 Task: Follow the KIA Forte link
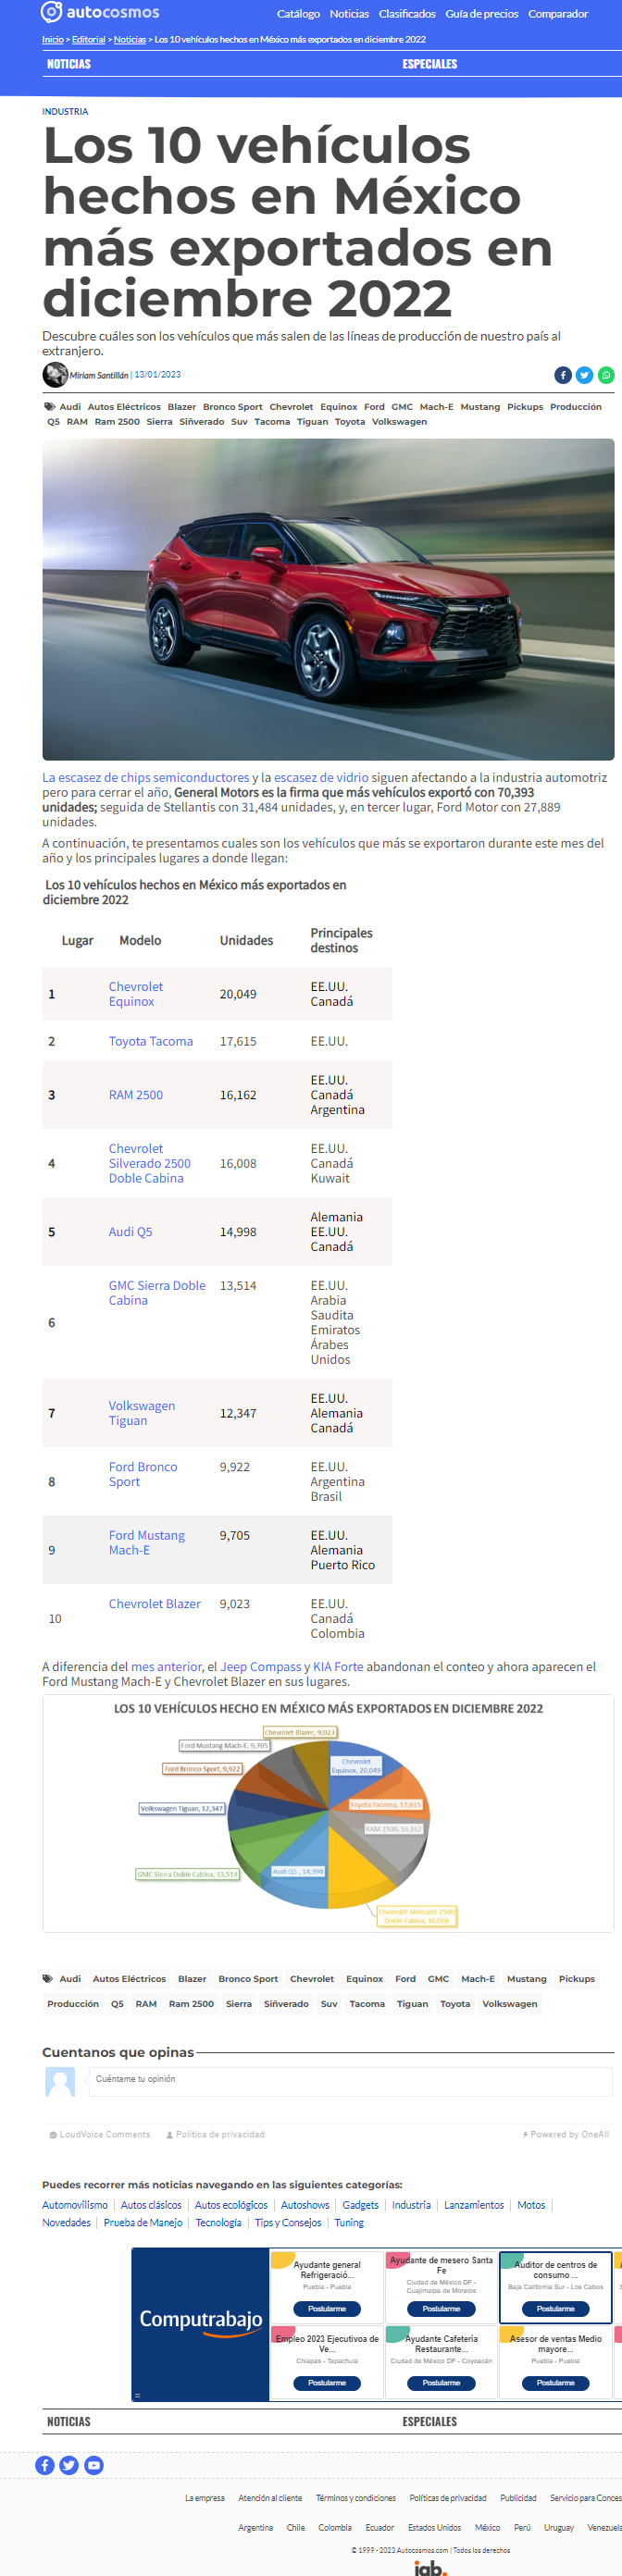pyautogui.click(x=338, y=1667)
